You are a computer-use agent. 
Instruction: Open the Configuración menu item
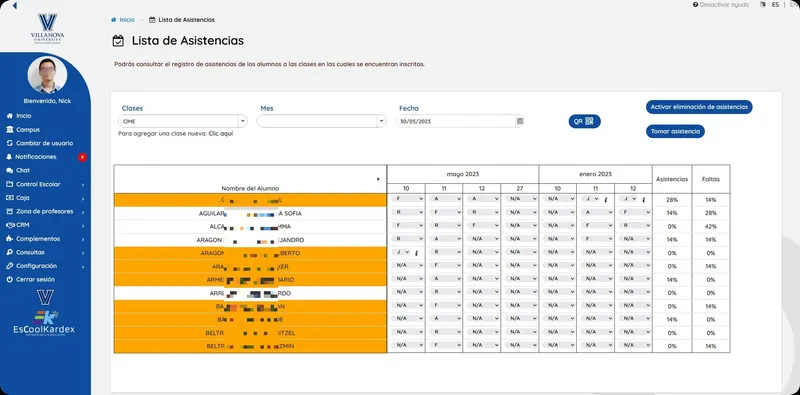click(x=45, y=266)
